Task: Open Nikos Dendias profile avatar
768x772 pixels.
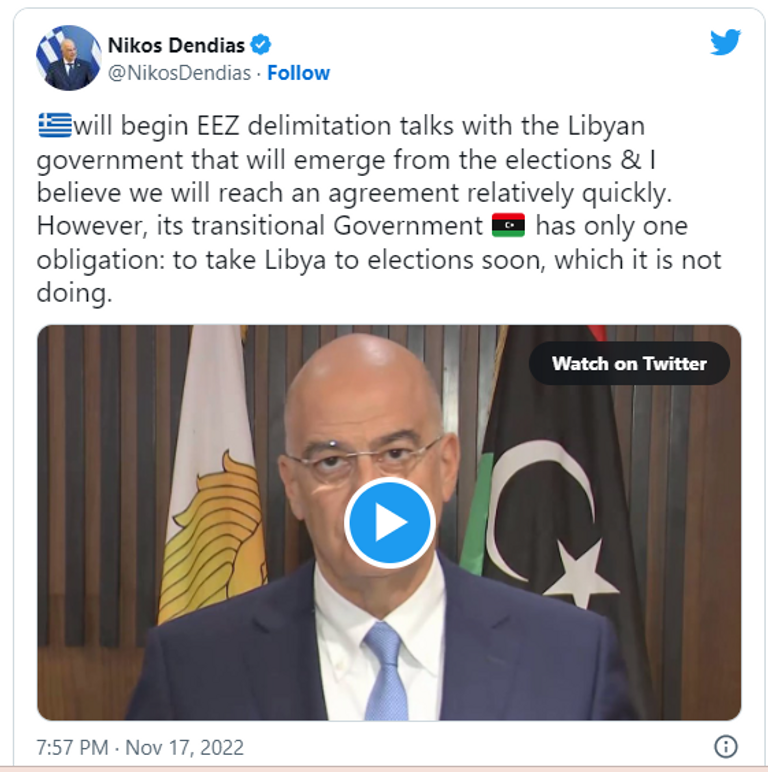Action: [x=68, y=58]
